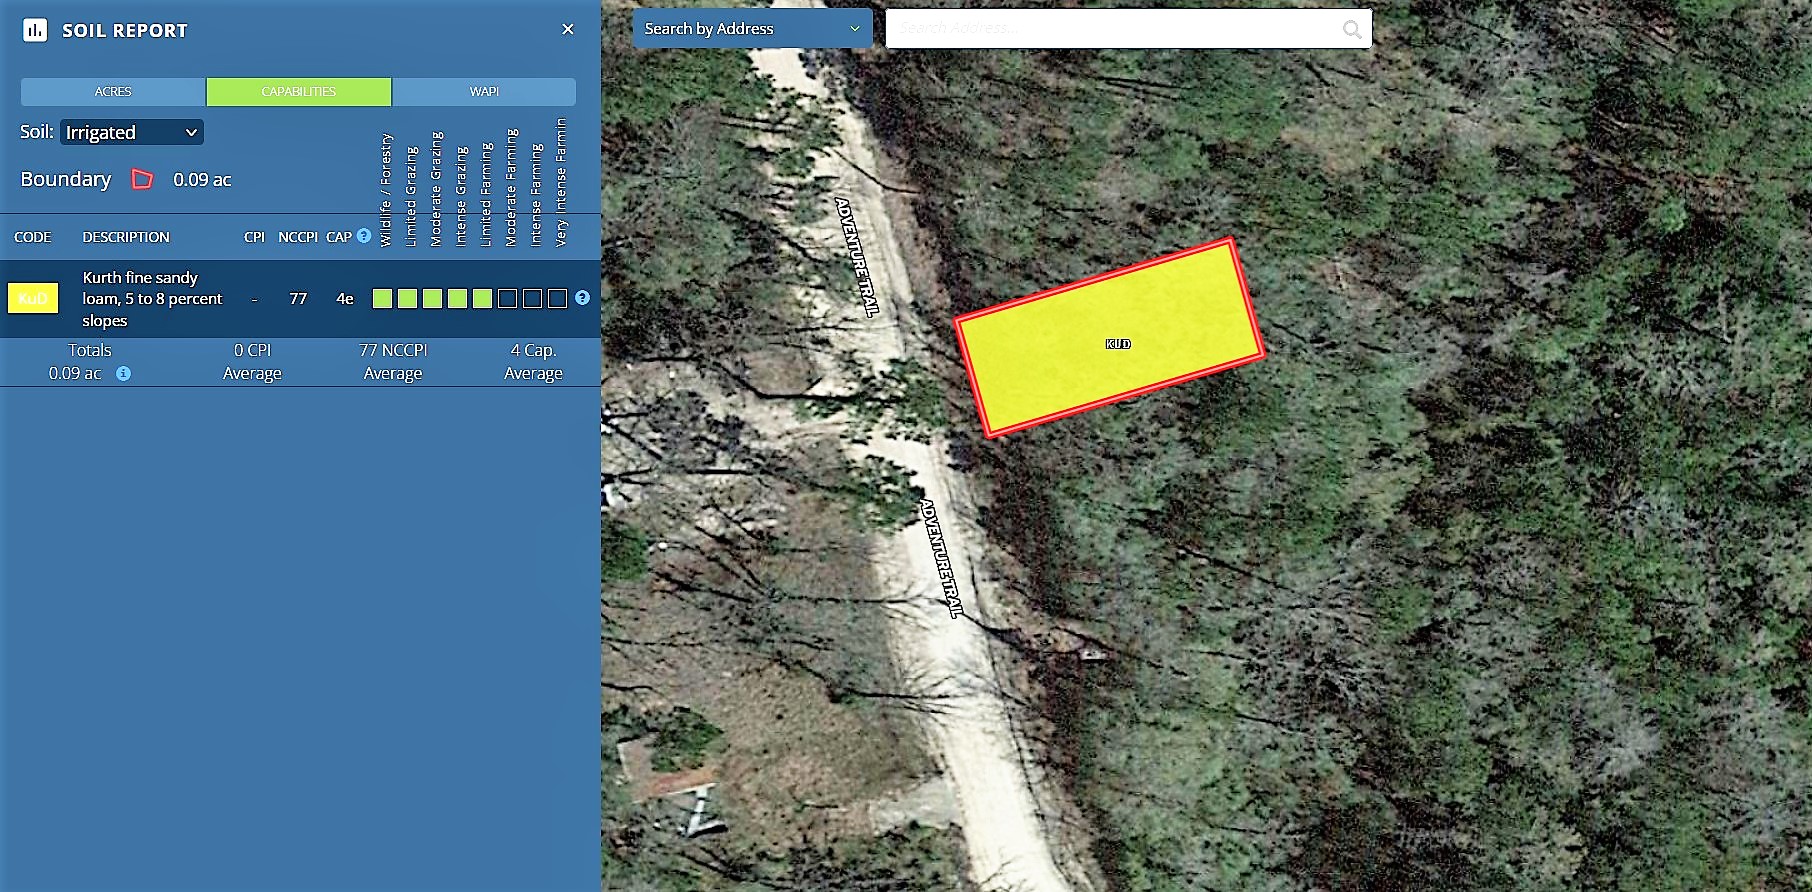Click the red Boundary polygon icon

click(x=143, y=180)
